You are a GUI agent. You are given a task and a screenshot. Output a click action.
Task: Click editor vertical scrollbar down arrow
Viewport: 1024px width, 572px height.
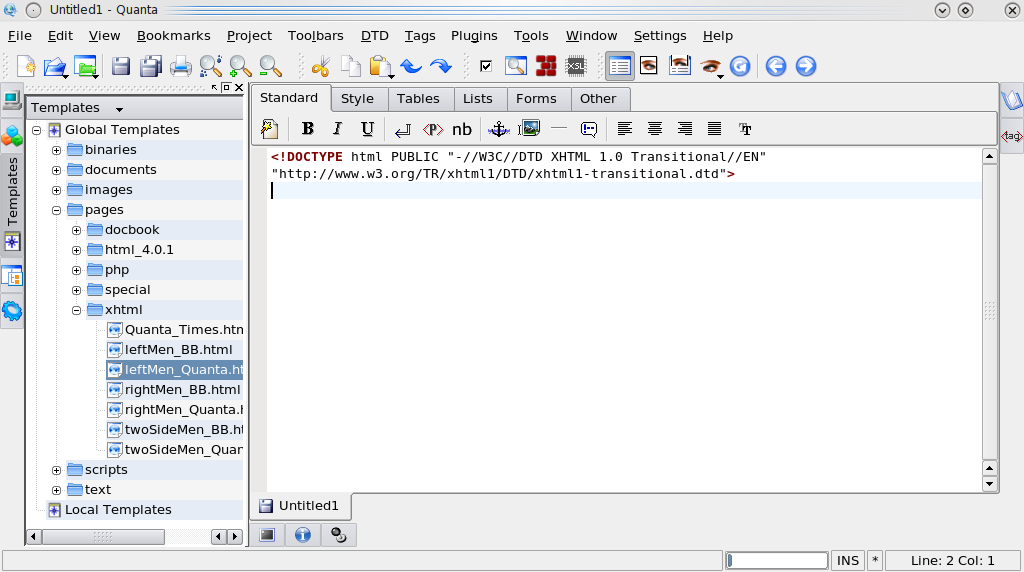(x=989, y=485)
